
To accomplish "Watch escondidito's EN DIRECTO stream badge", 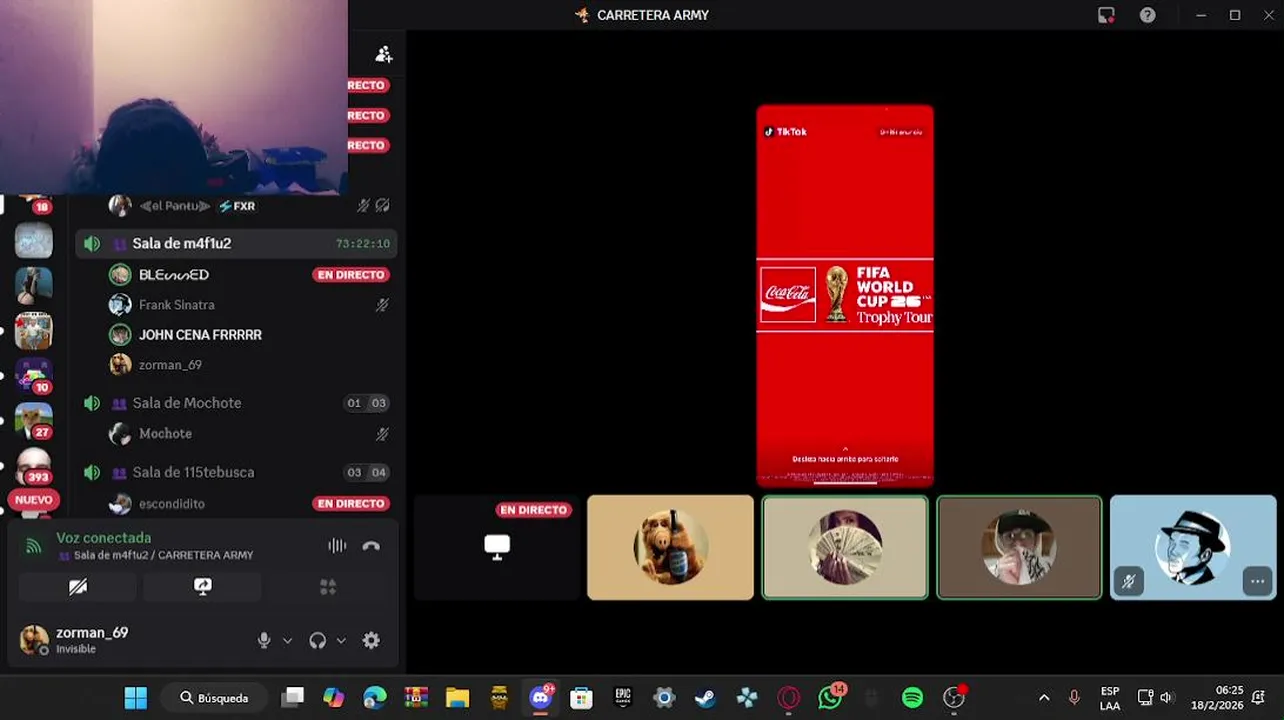I will coord(351,504).
